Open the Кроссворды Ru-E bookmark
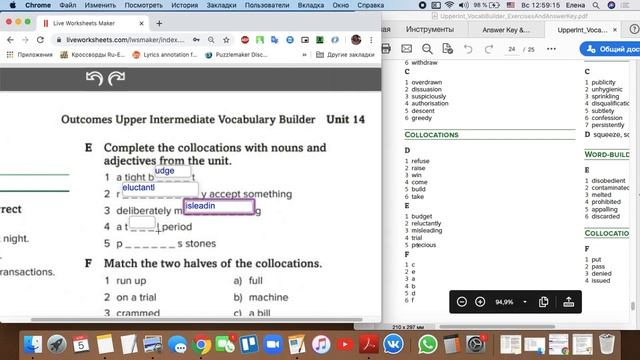This screenshot has height=360, width=640. (x=93, y=55)
